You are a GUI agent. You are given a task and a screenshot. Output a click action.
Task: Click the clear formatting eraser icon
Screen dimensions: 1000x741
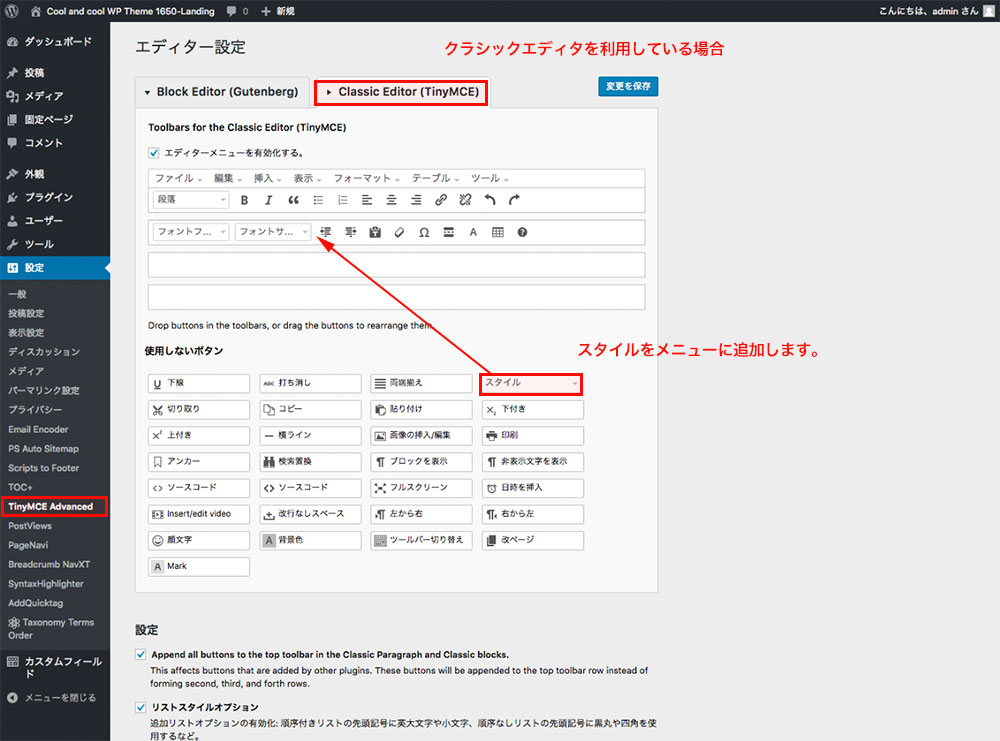pos(399,232)
